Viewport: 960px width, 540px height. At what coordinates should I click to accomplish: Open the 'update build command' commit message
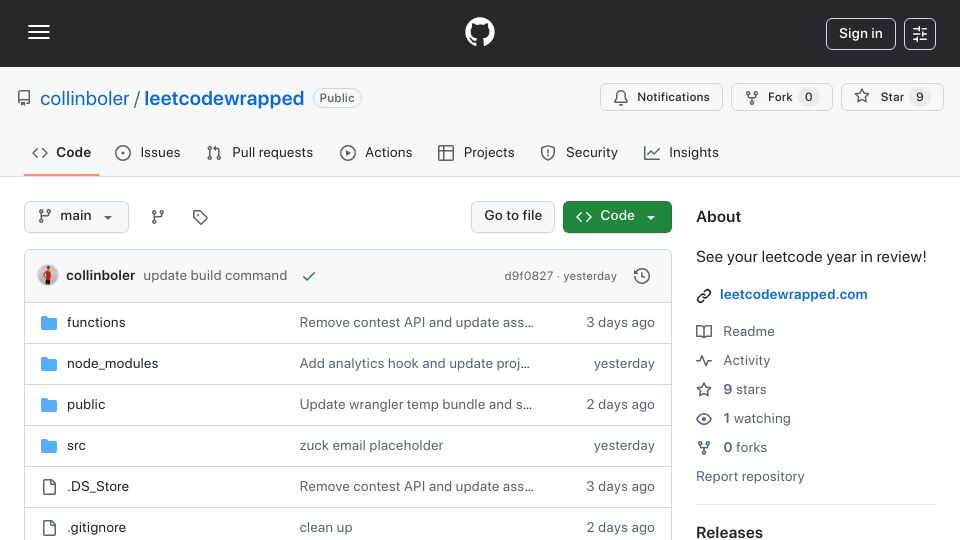pos(215,276)
